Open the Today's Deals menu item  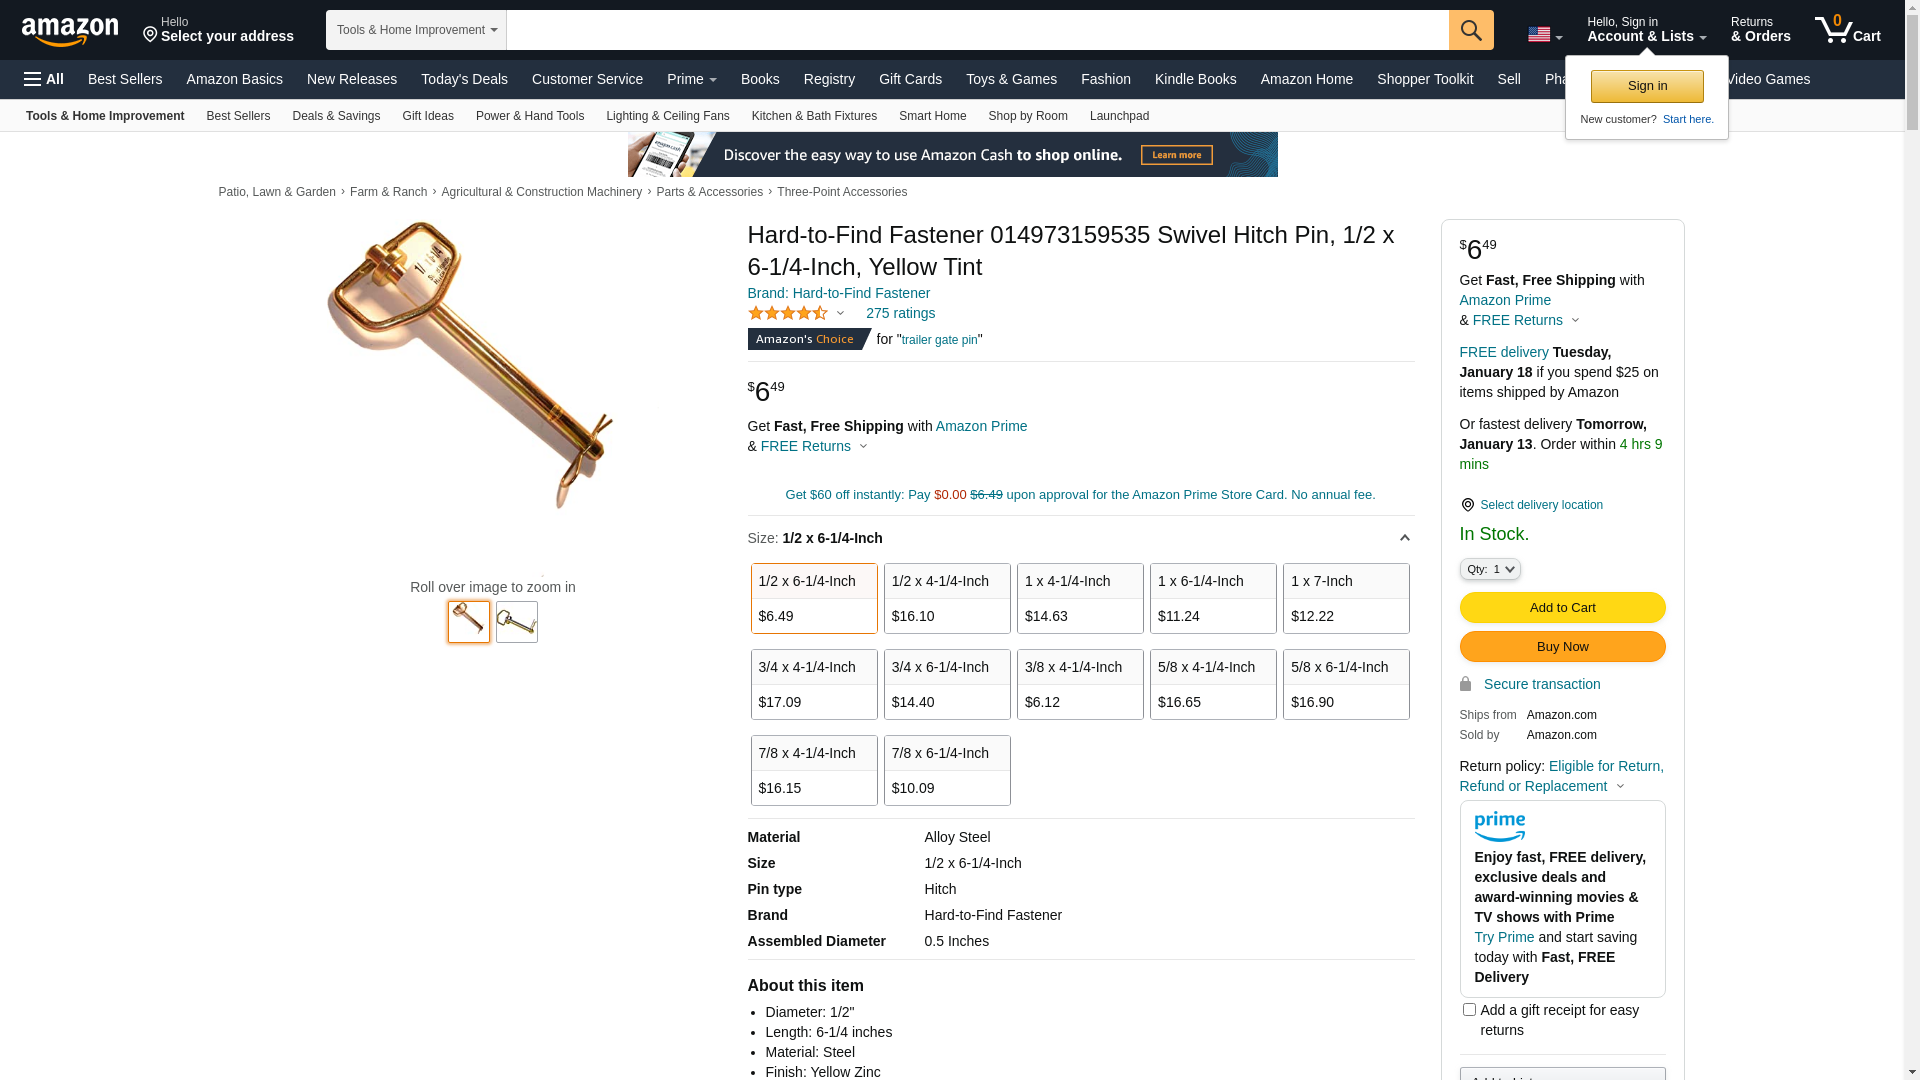pos(464,79)
